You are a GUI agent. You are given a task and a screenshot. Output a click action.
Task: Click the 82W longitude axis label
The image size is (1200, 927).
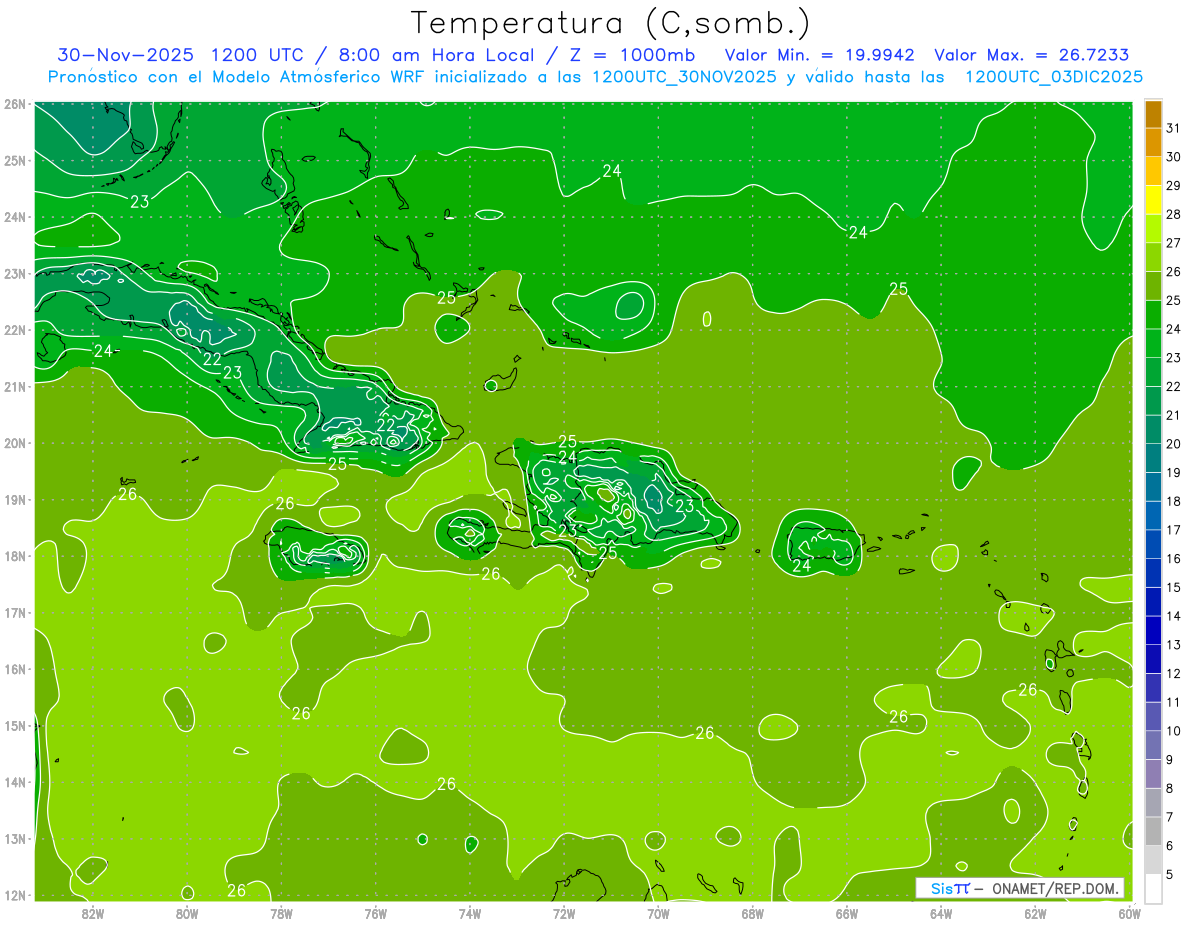93,913
